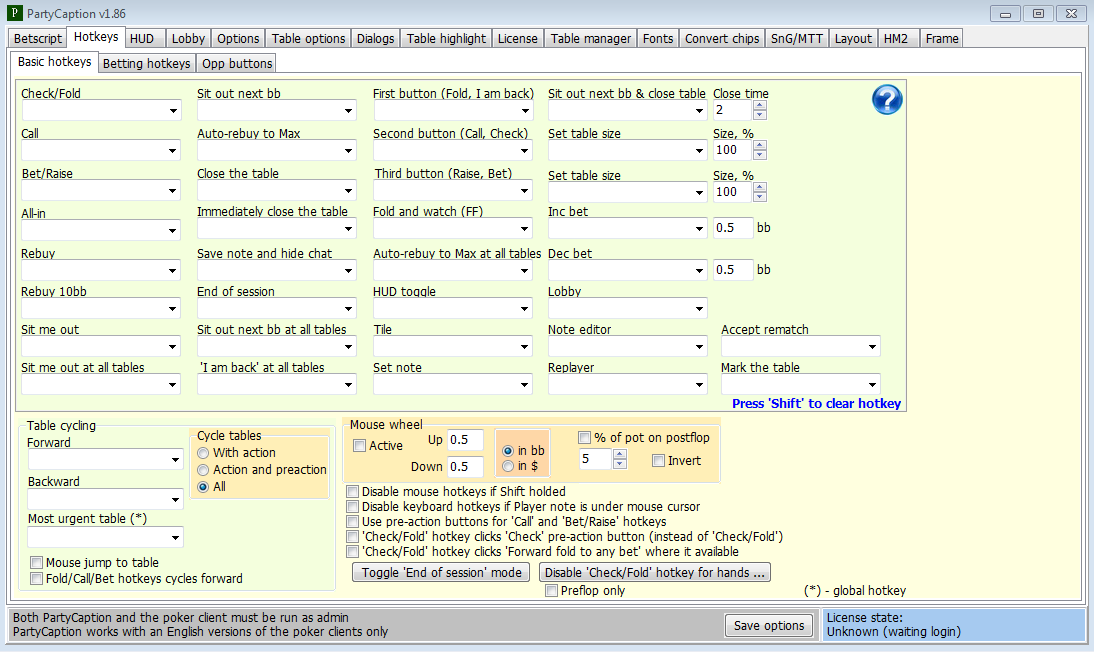Select Action and preaction radio option
Image resolution: width=1094 pixels, height=652 pixels.
tap(203, 470)
